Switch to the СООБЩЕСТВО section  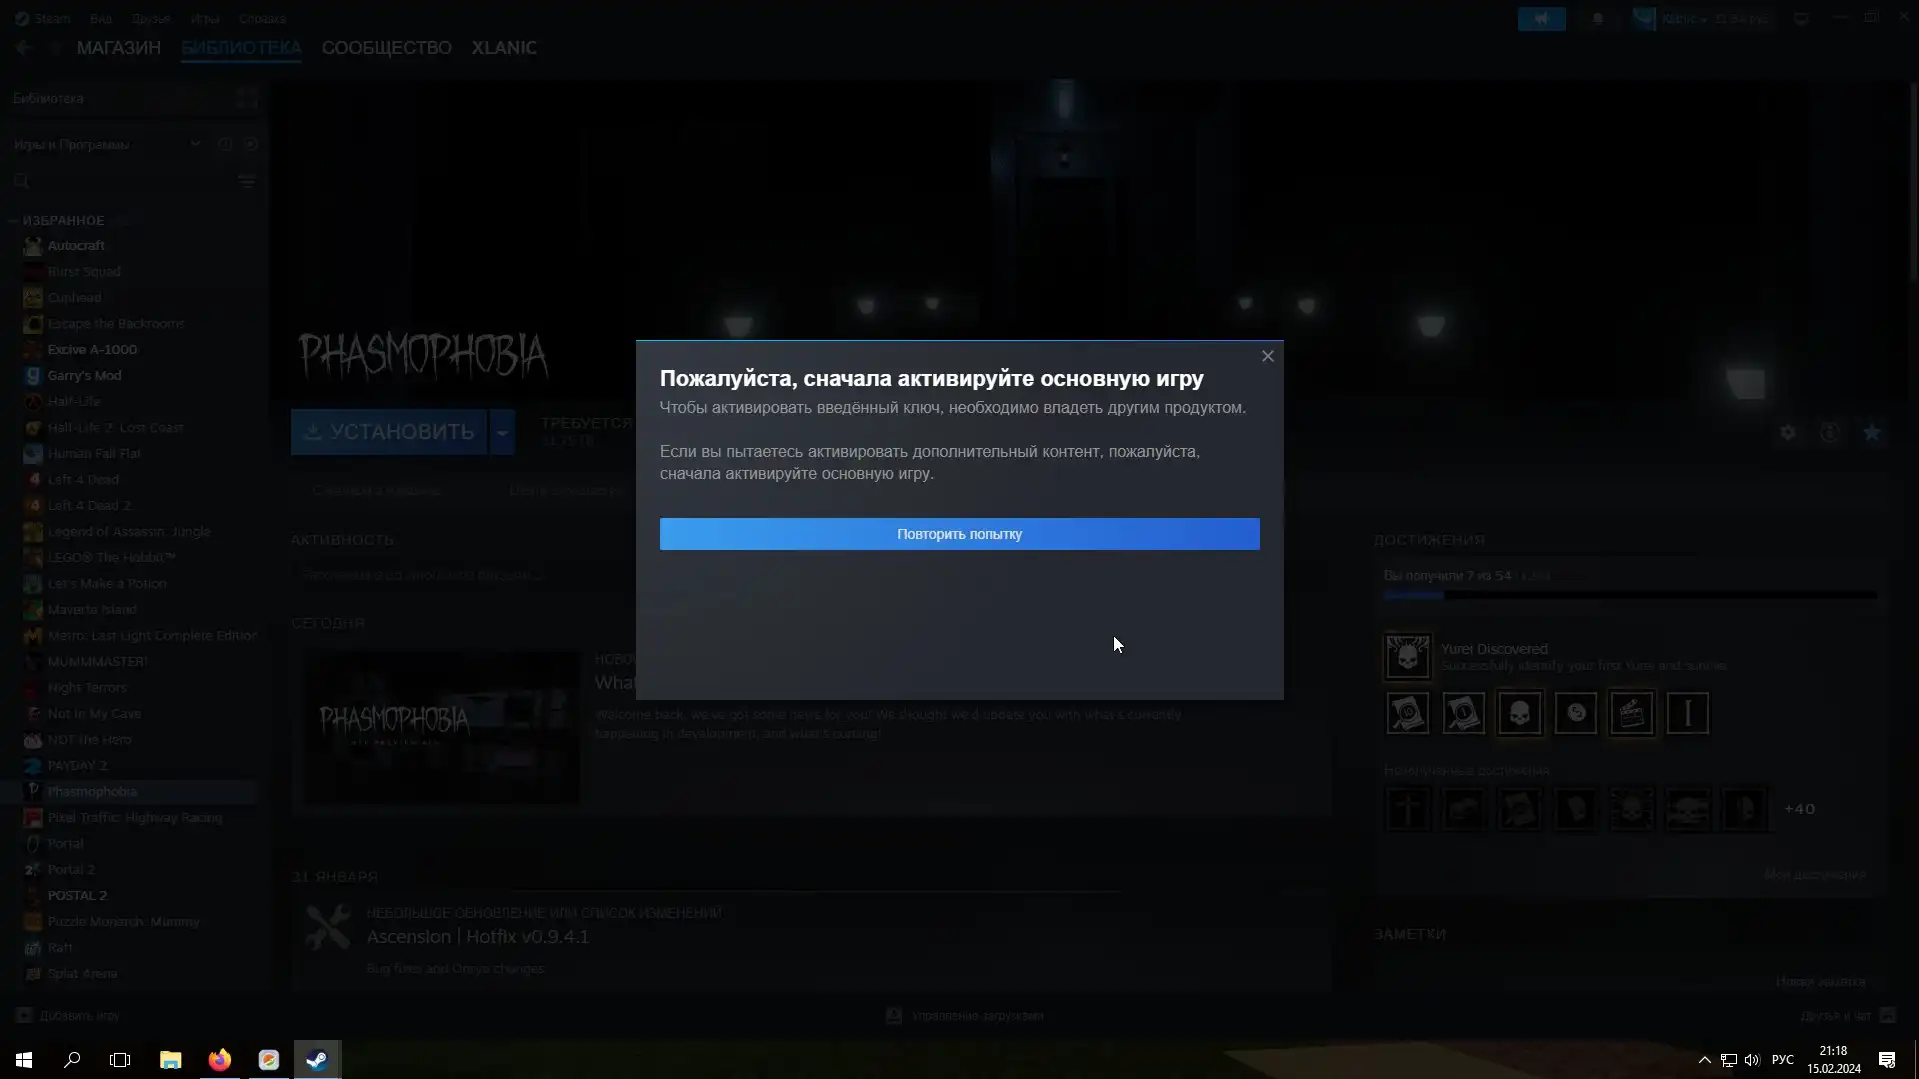pos(386,48)
